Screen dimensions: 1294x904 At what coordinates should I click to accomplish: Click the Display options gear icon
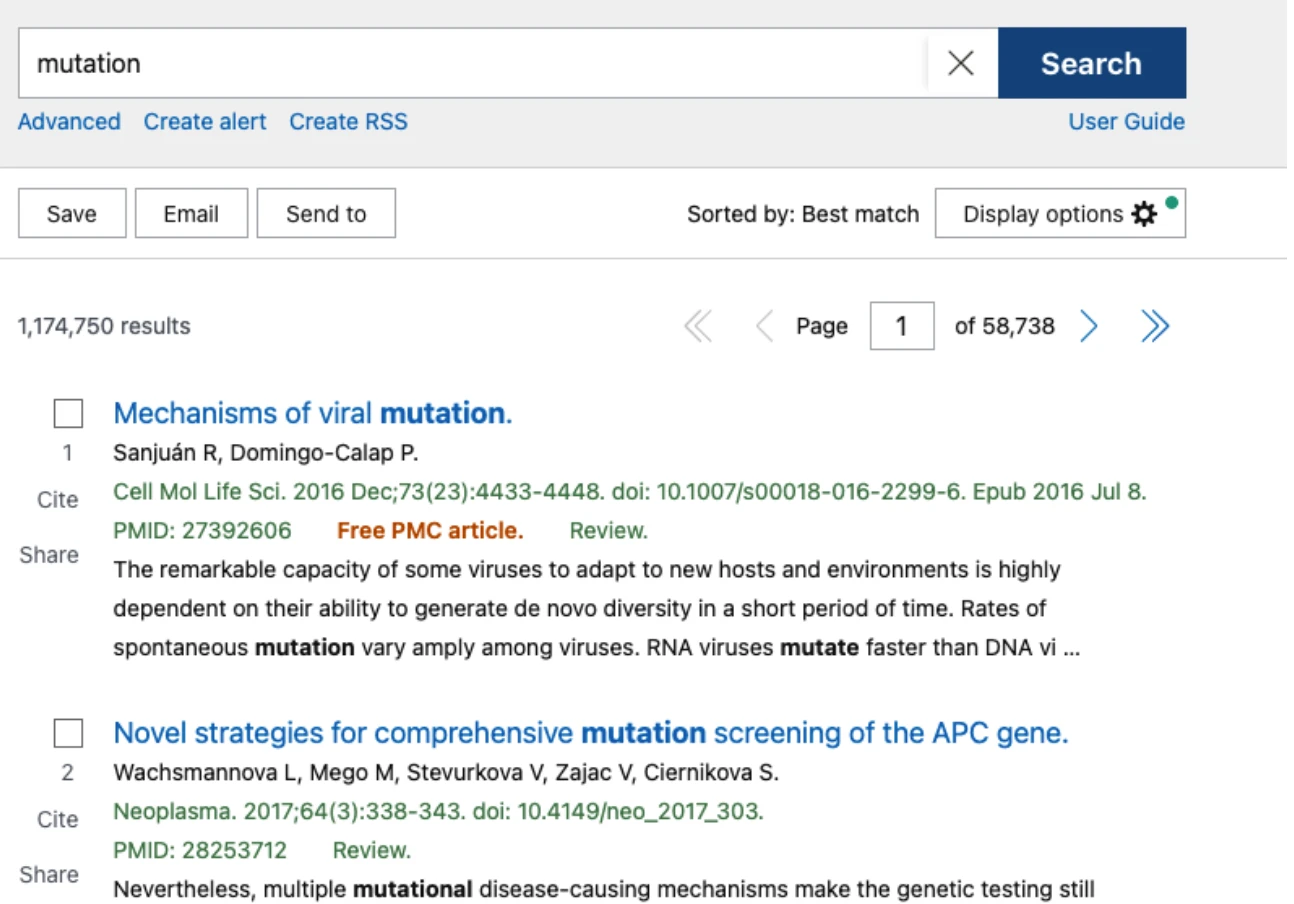1144,214
